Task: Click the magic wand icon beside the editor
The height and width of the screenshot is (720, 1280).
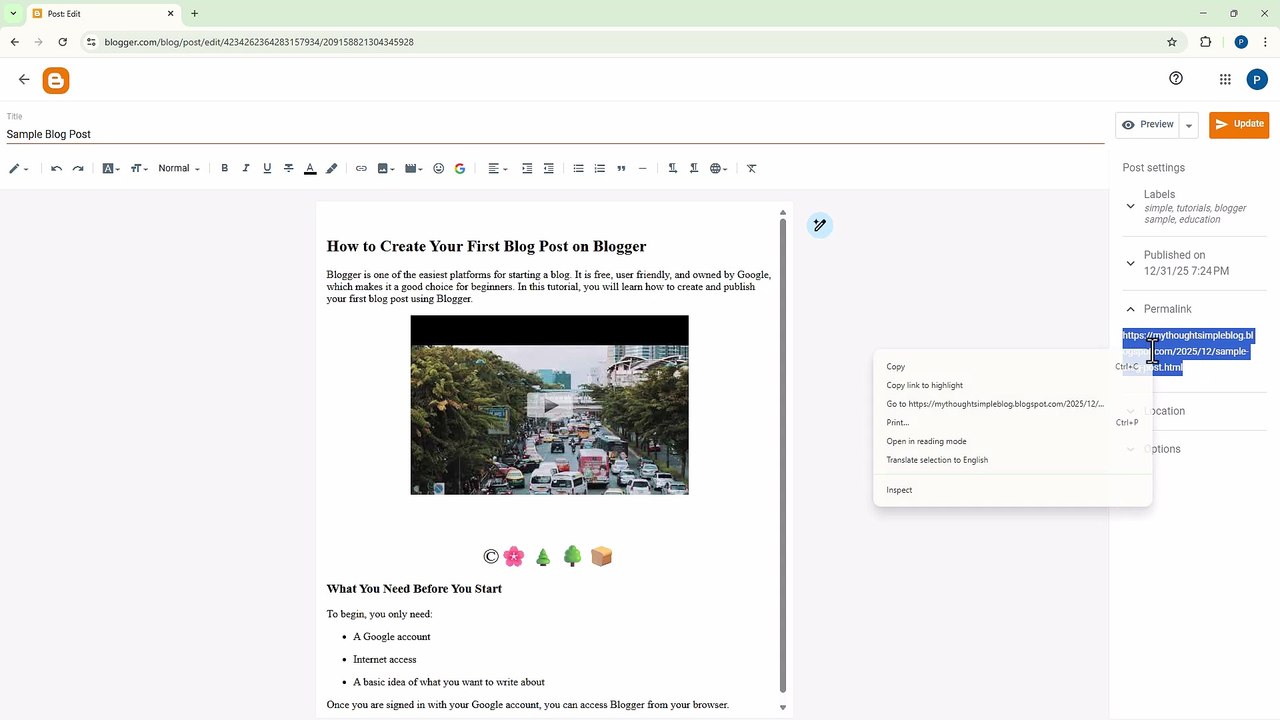Action: [x=819, y=225]
